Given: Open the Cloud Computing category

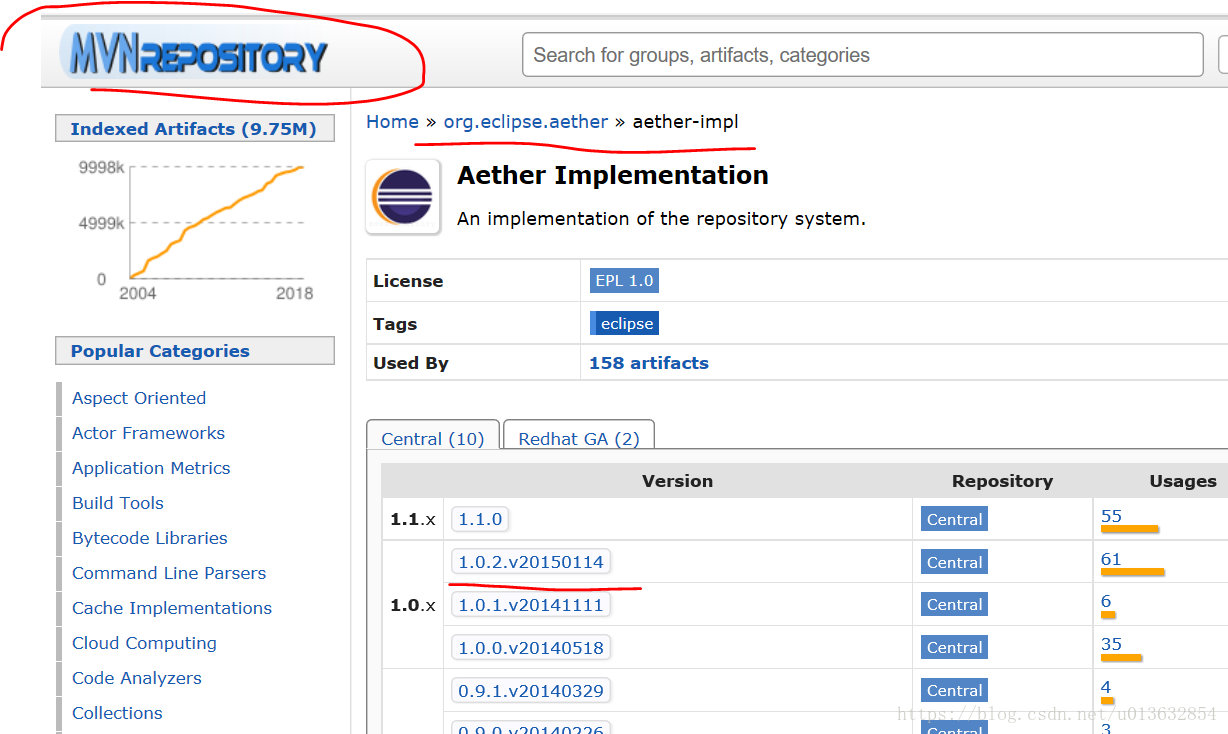Looking at the screenshot, I should (144, 643).
